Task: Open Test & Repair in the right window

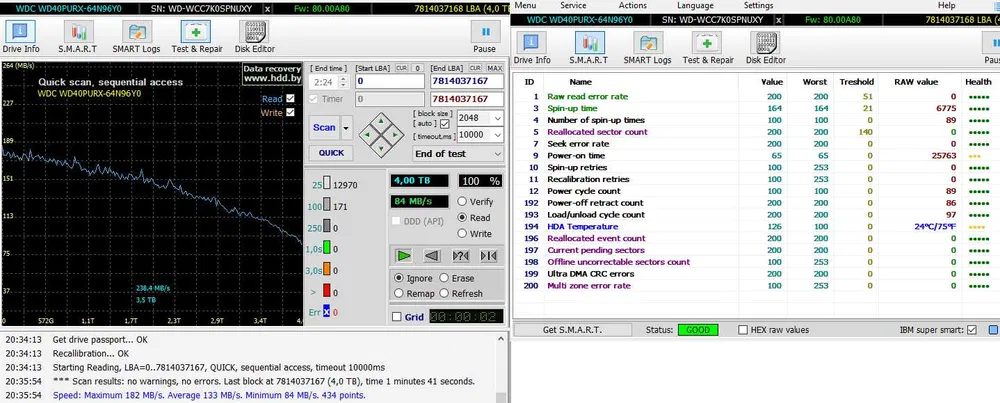Action: point(707,48)
